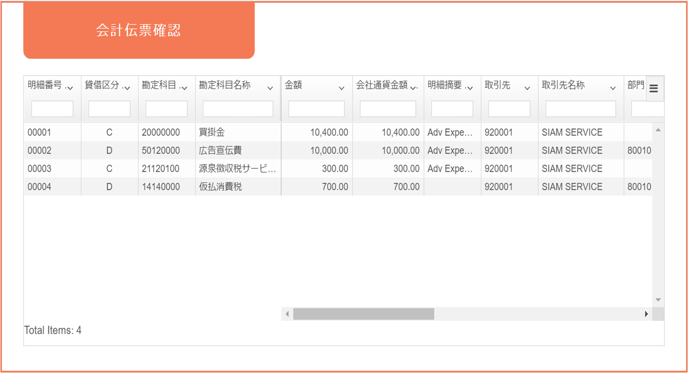Click the 会社通貨金額 filter input
The width and height of the screenshot is (688, 373).
tap(388, 109)
